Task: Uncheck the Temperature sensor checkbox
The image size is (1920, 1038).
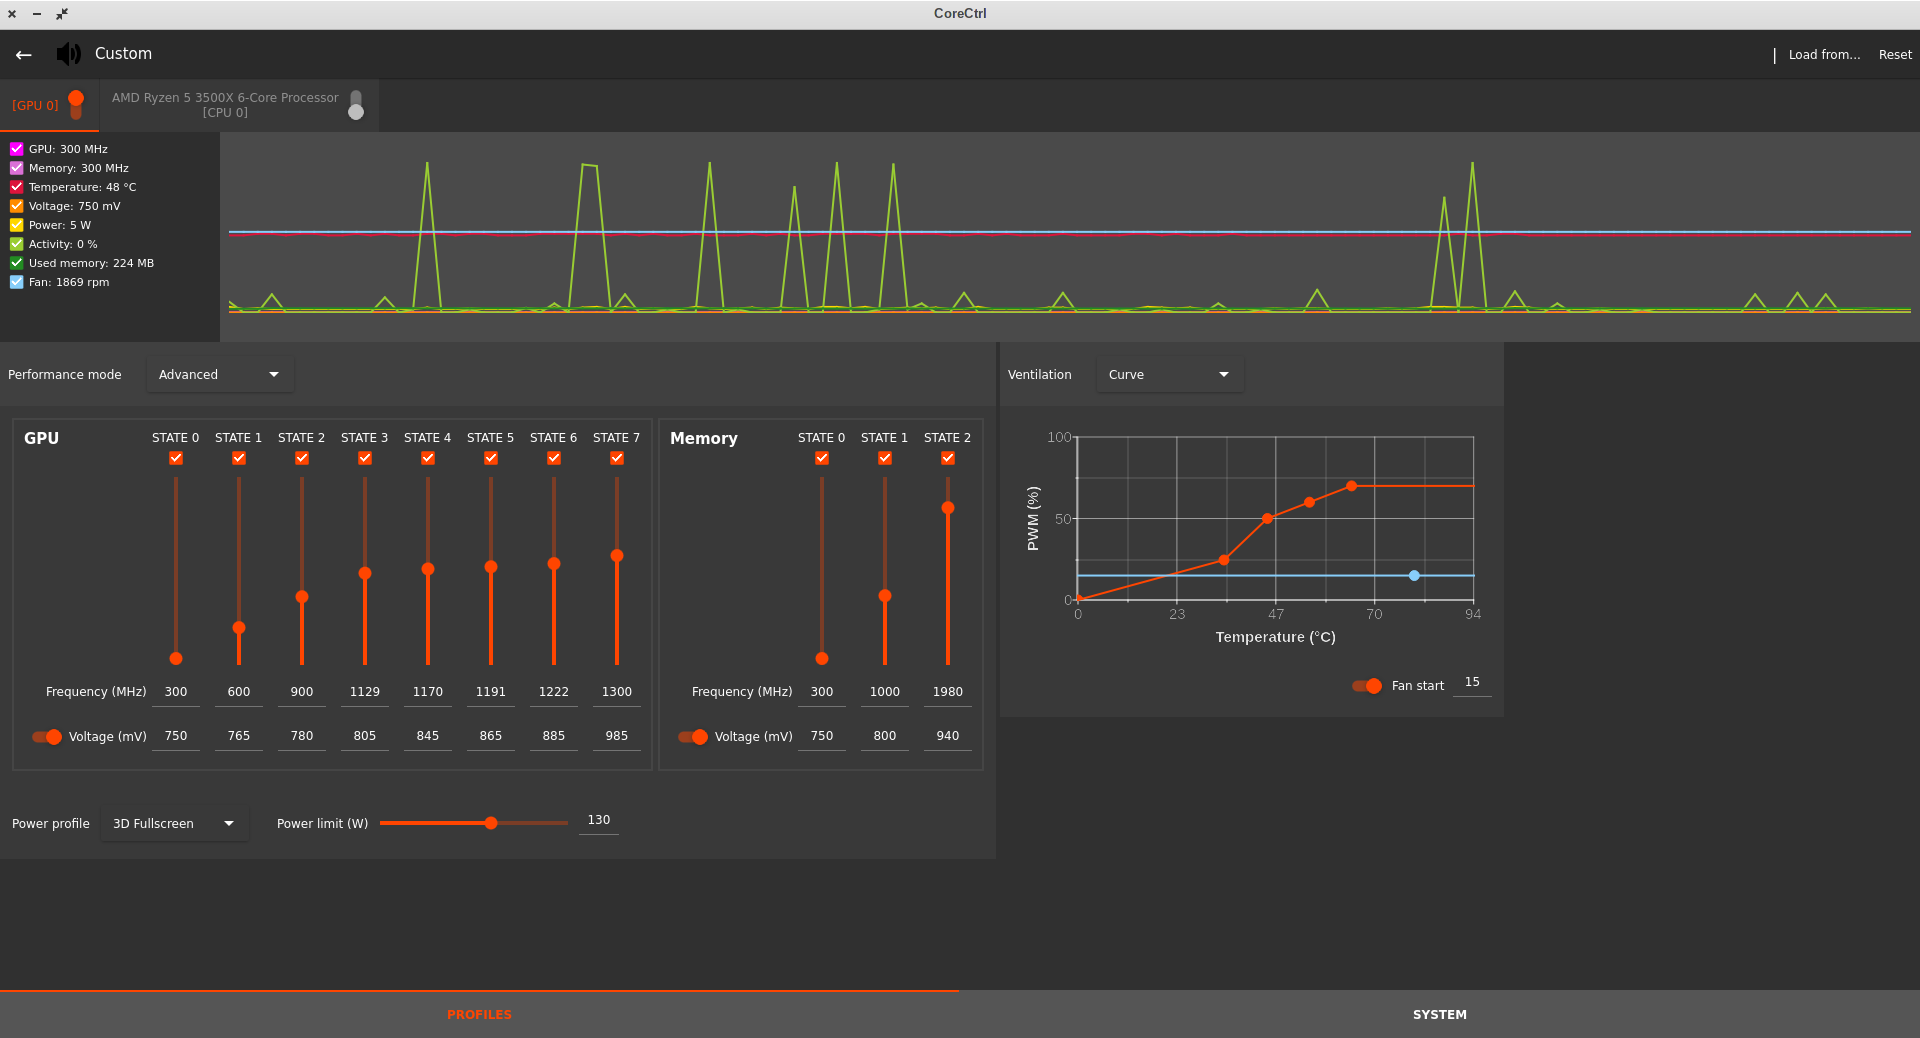Action: [x=17, y=187]
